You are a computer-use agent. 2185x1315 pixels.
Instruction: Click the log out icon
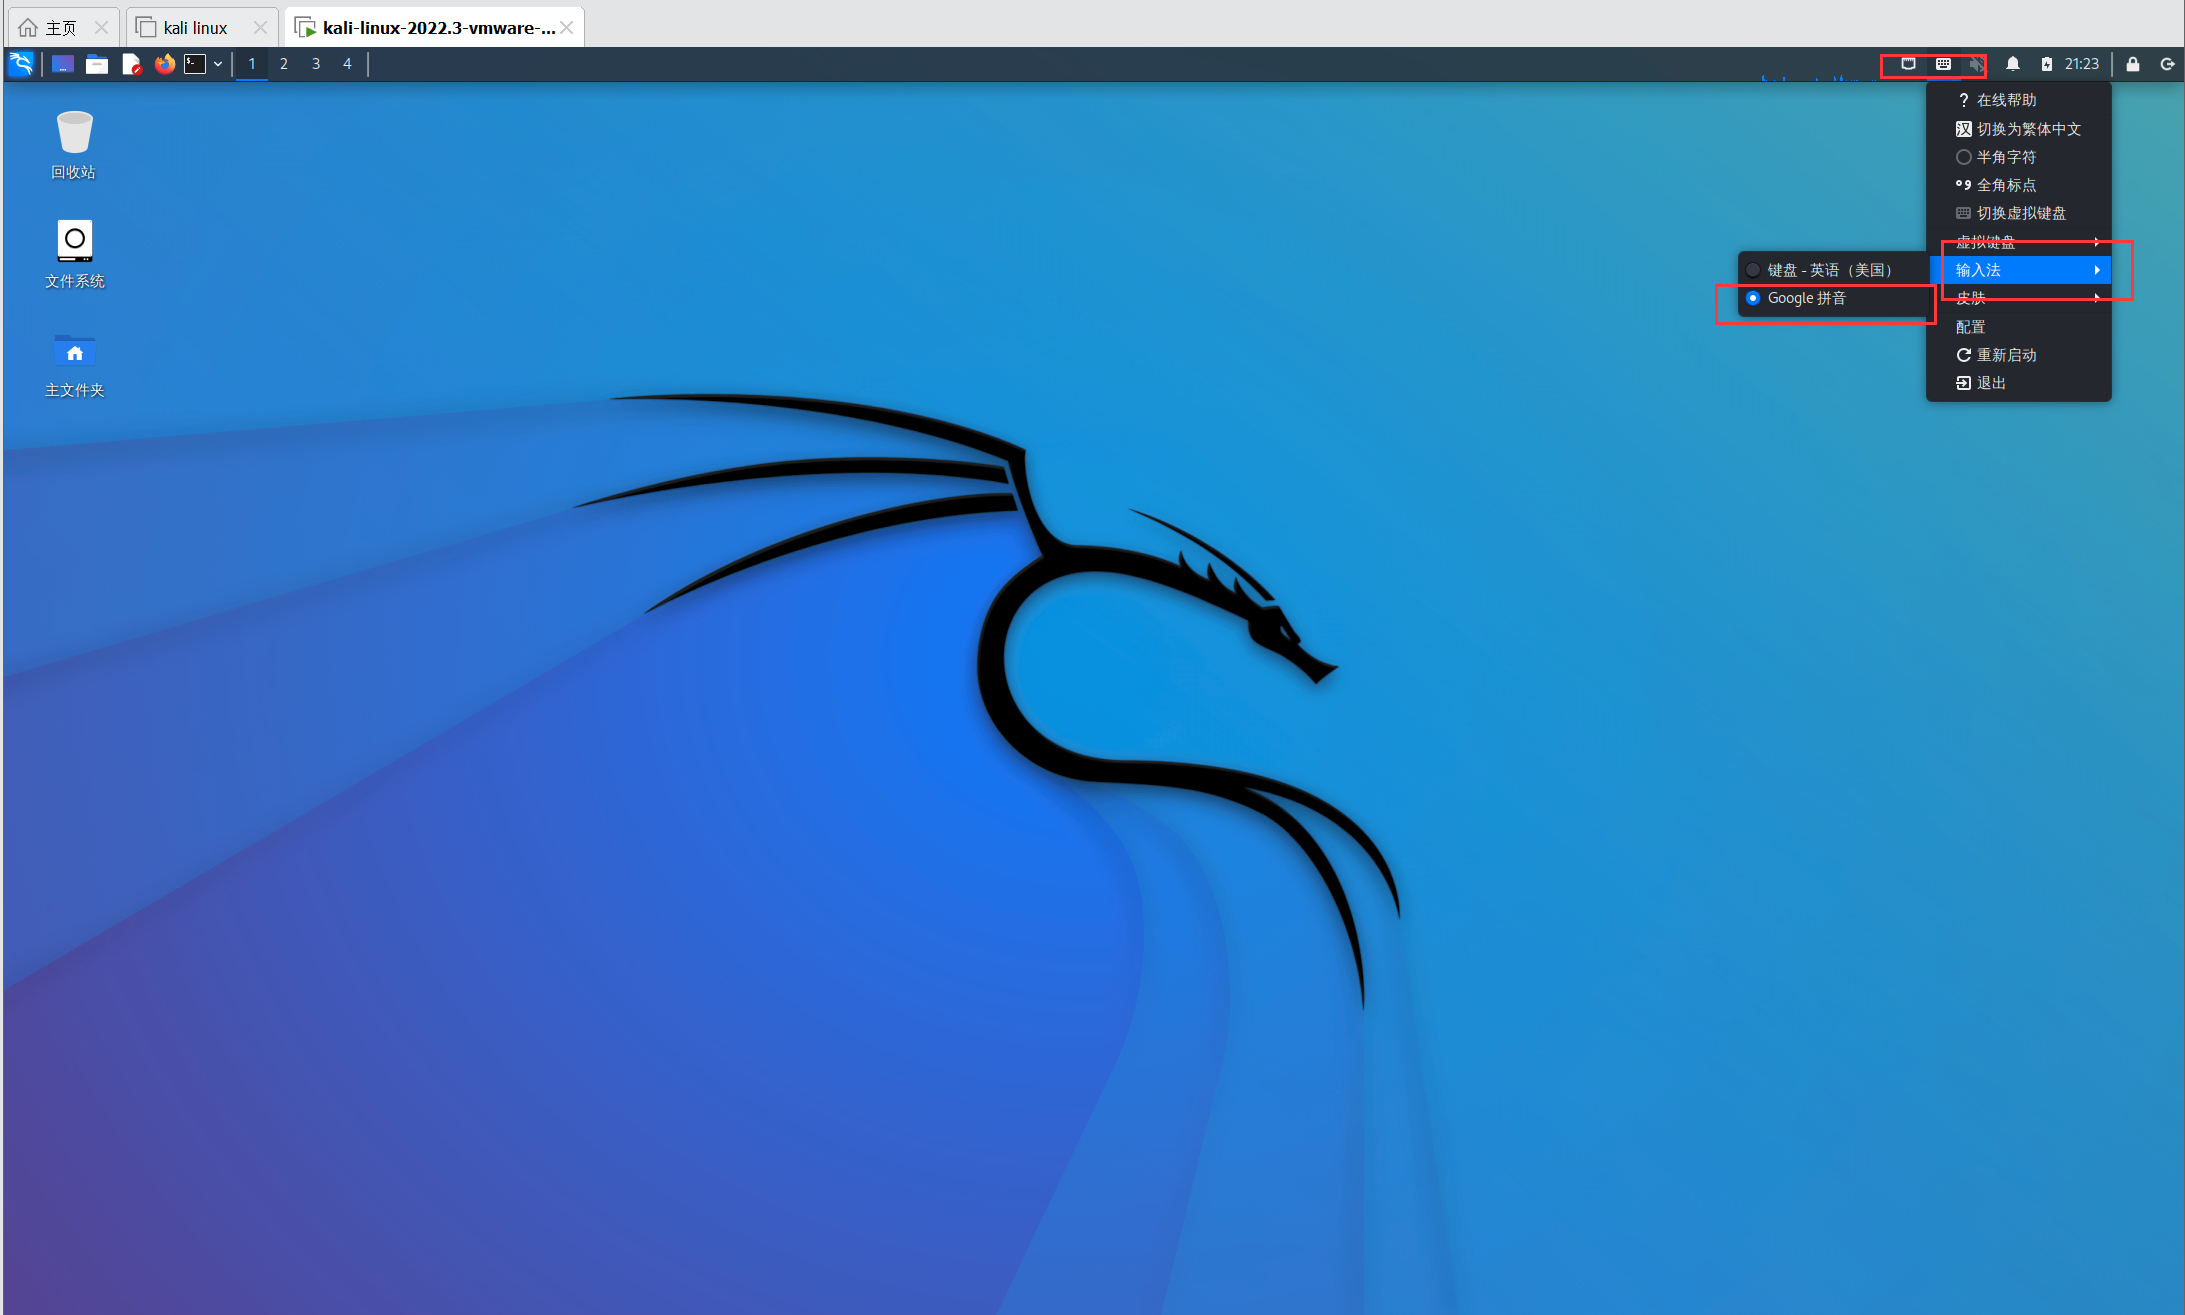click(x=2167, y=64)
